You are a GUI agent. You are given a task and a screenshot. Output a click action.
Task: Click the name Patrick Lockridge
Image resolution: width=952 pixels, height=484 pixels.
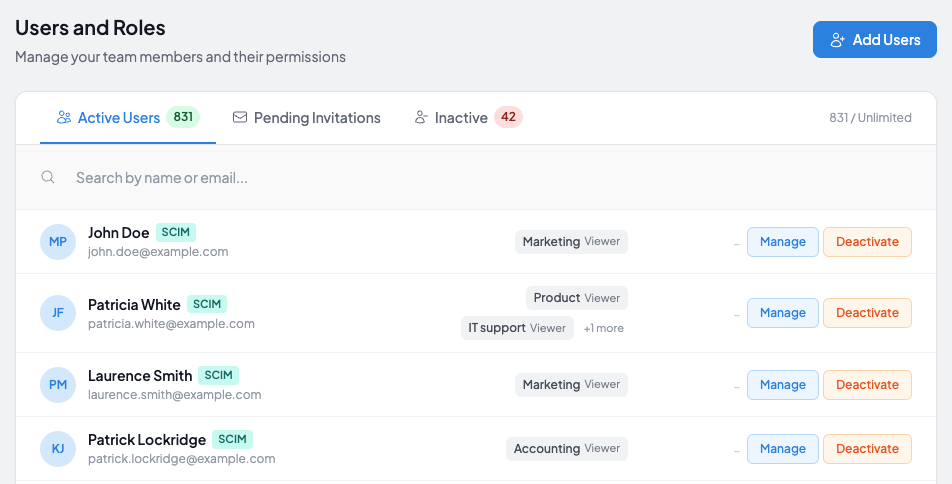(147, 440)
